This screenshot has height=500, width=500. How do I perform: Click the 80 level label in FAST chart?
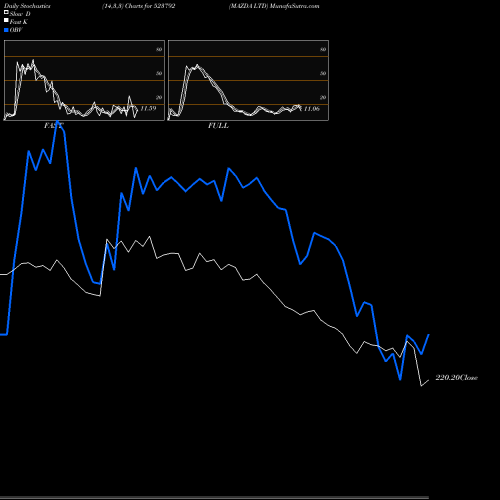click(x=159, y=49)
